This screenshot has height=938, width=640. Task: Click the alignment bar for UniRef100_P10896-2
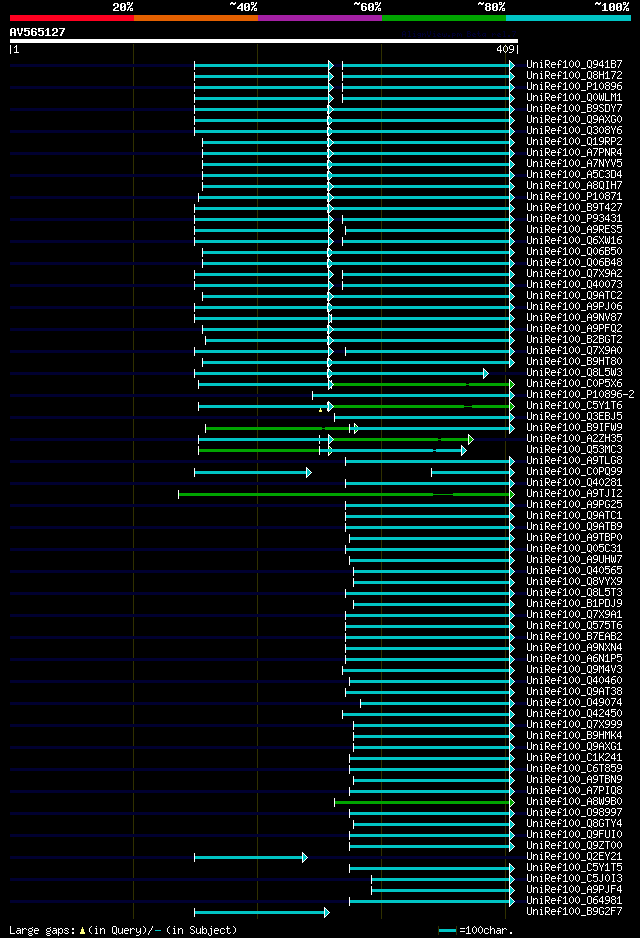[413, 395]
